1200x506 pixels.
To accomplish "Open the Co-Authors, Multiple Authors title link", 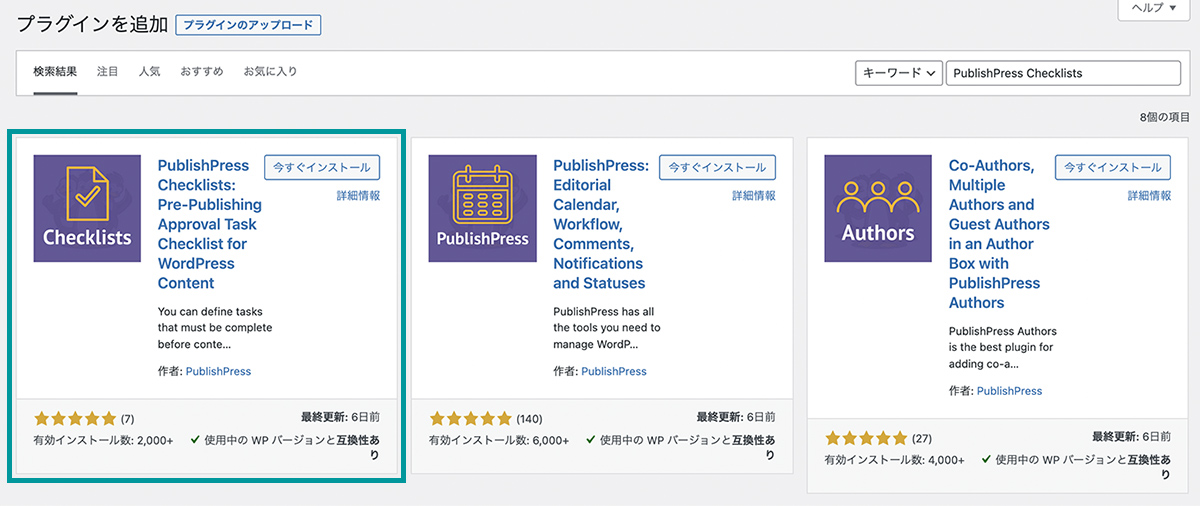I will [999, 234].
